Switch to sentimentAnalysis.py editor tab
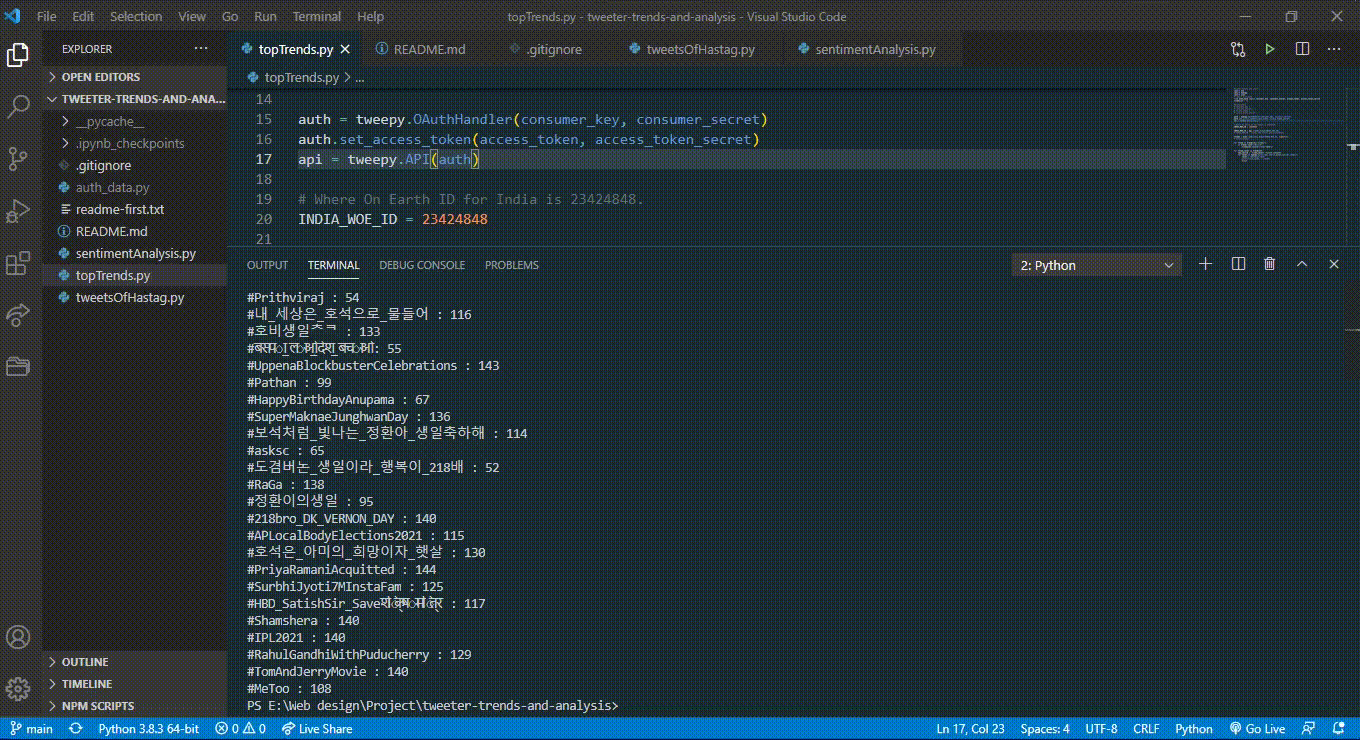Screen dimensions: 1360x740 pyautogui.click(x=875, y=49)
